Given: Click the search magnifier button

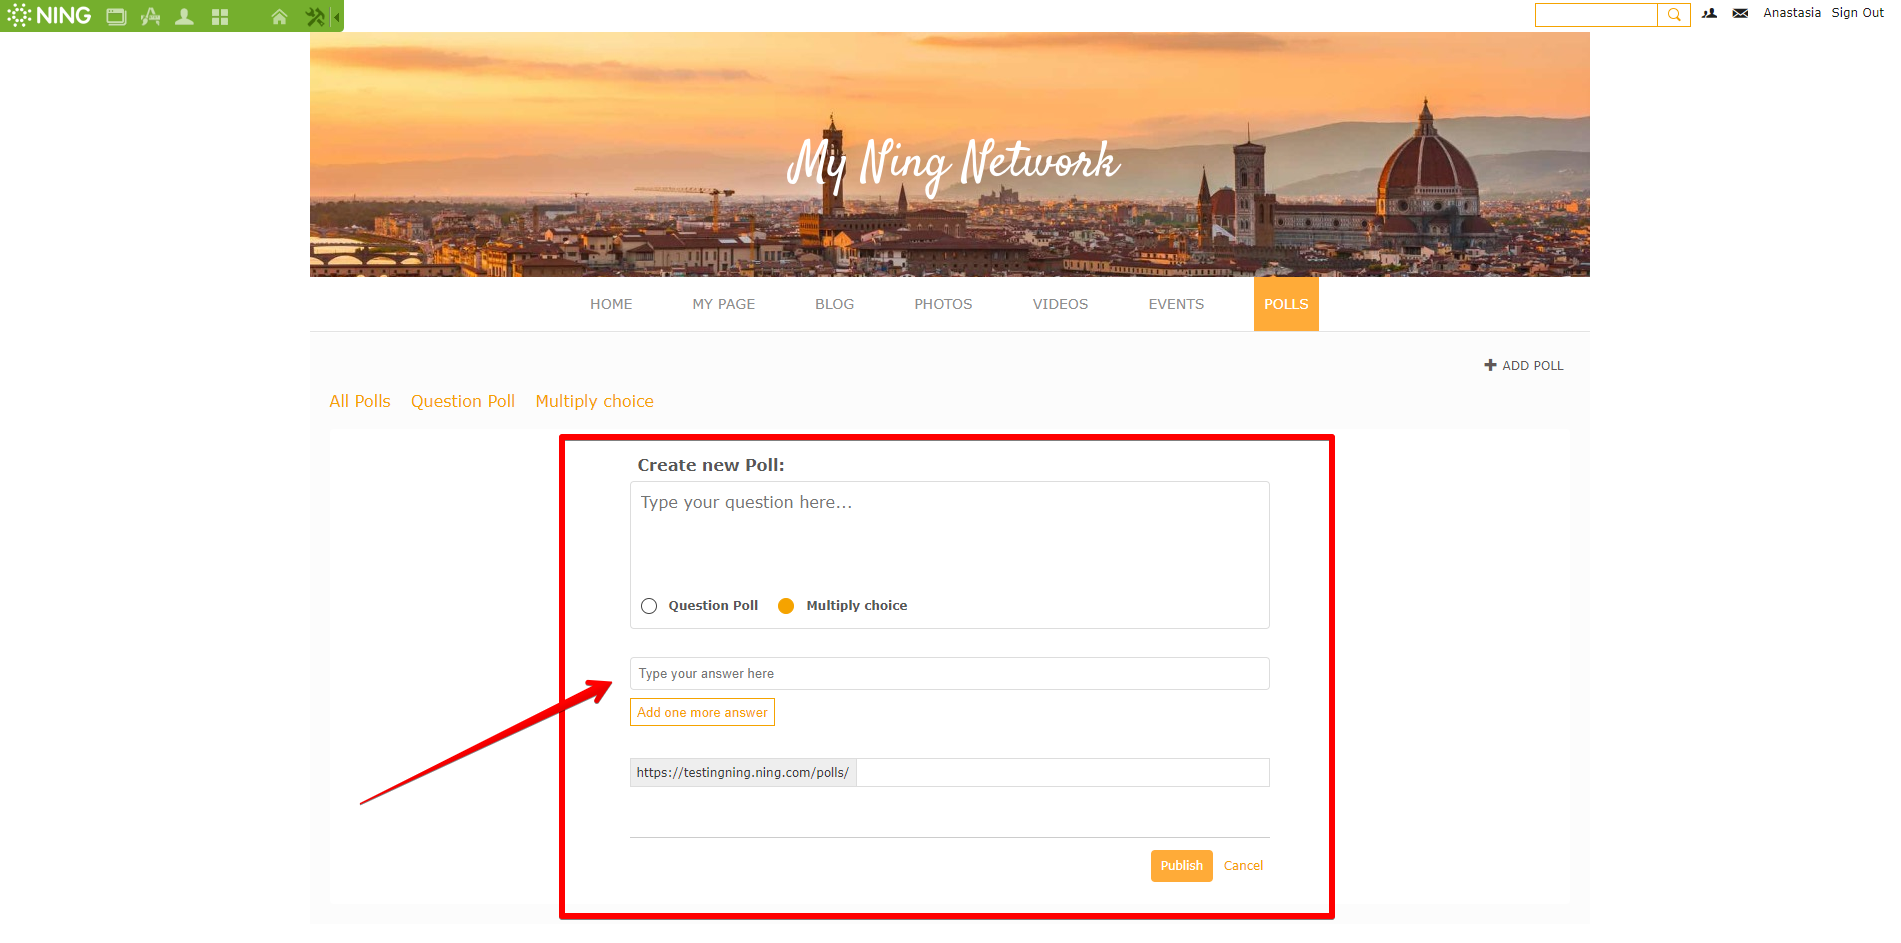Looking at the screenshot, I should tap(1674, 15).
